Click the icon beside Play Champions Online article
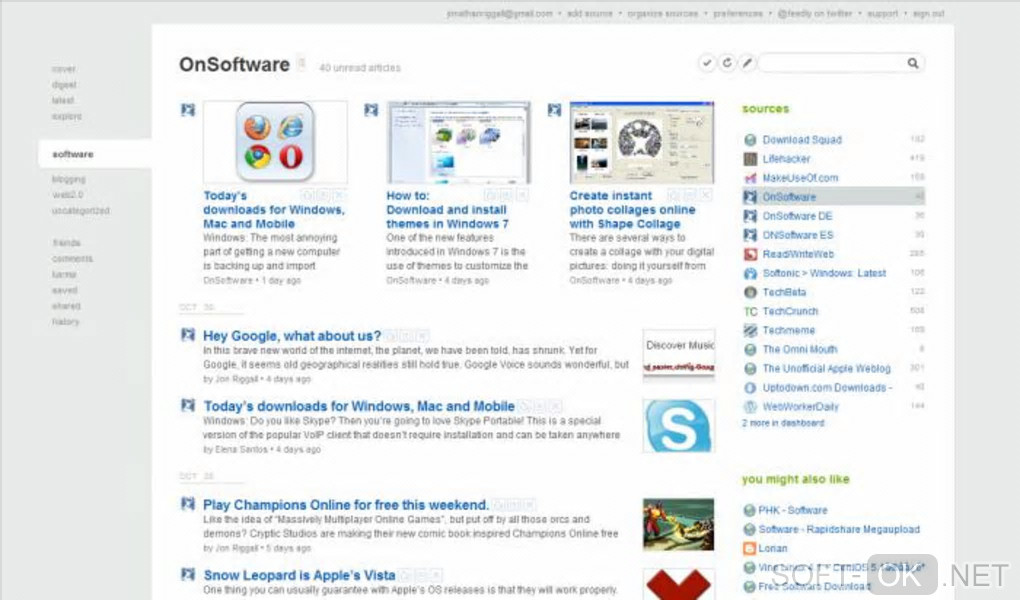 pyautogui.click(x=188, y=503)
